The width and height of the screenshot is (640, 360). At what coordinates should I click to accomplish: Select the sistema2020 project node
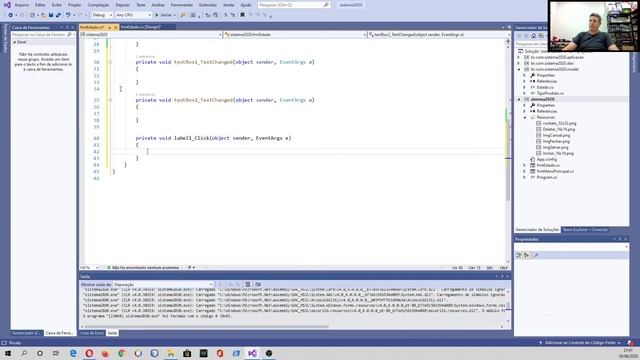[x=542, y=99]
